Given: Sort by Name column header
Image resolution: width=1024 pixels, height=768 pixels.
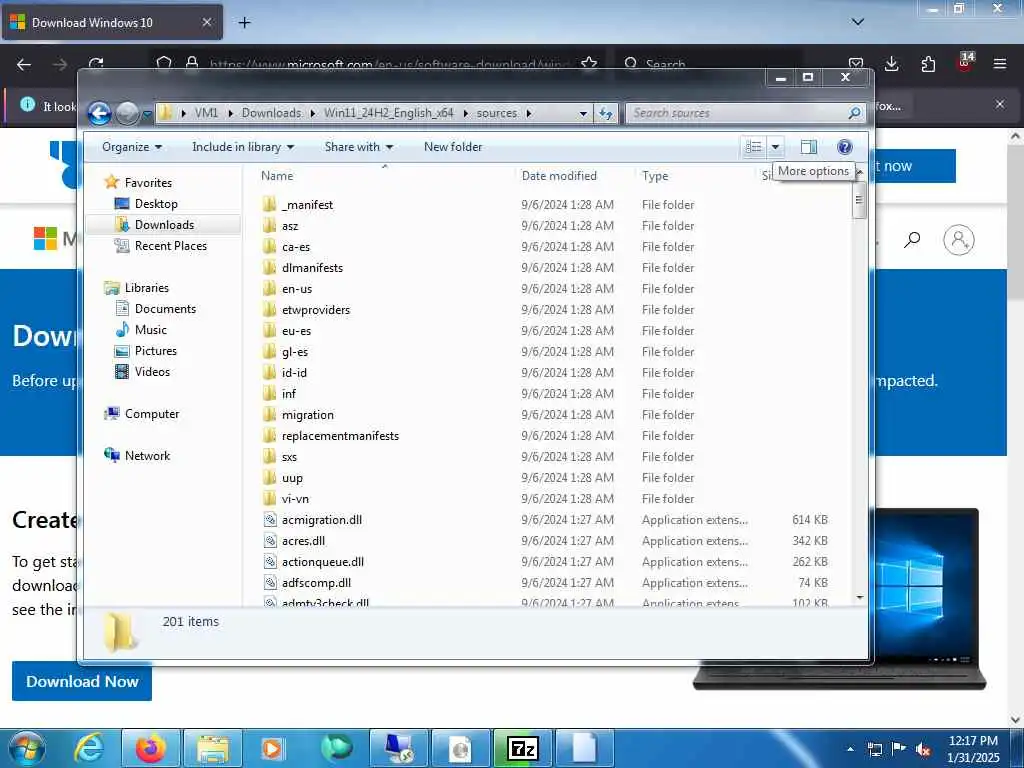Looking at the screenshot, I should coord(277,176).
